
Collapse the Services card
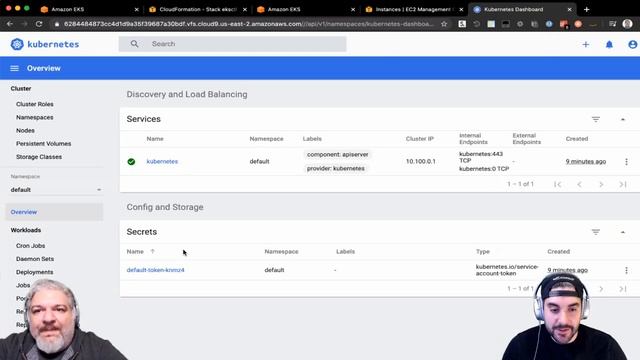coord(623,119)
